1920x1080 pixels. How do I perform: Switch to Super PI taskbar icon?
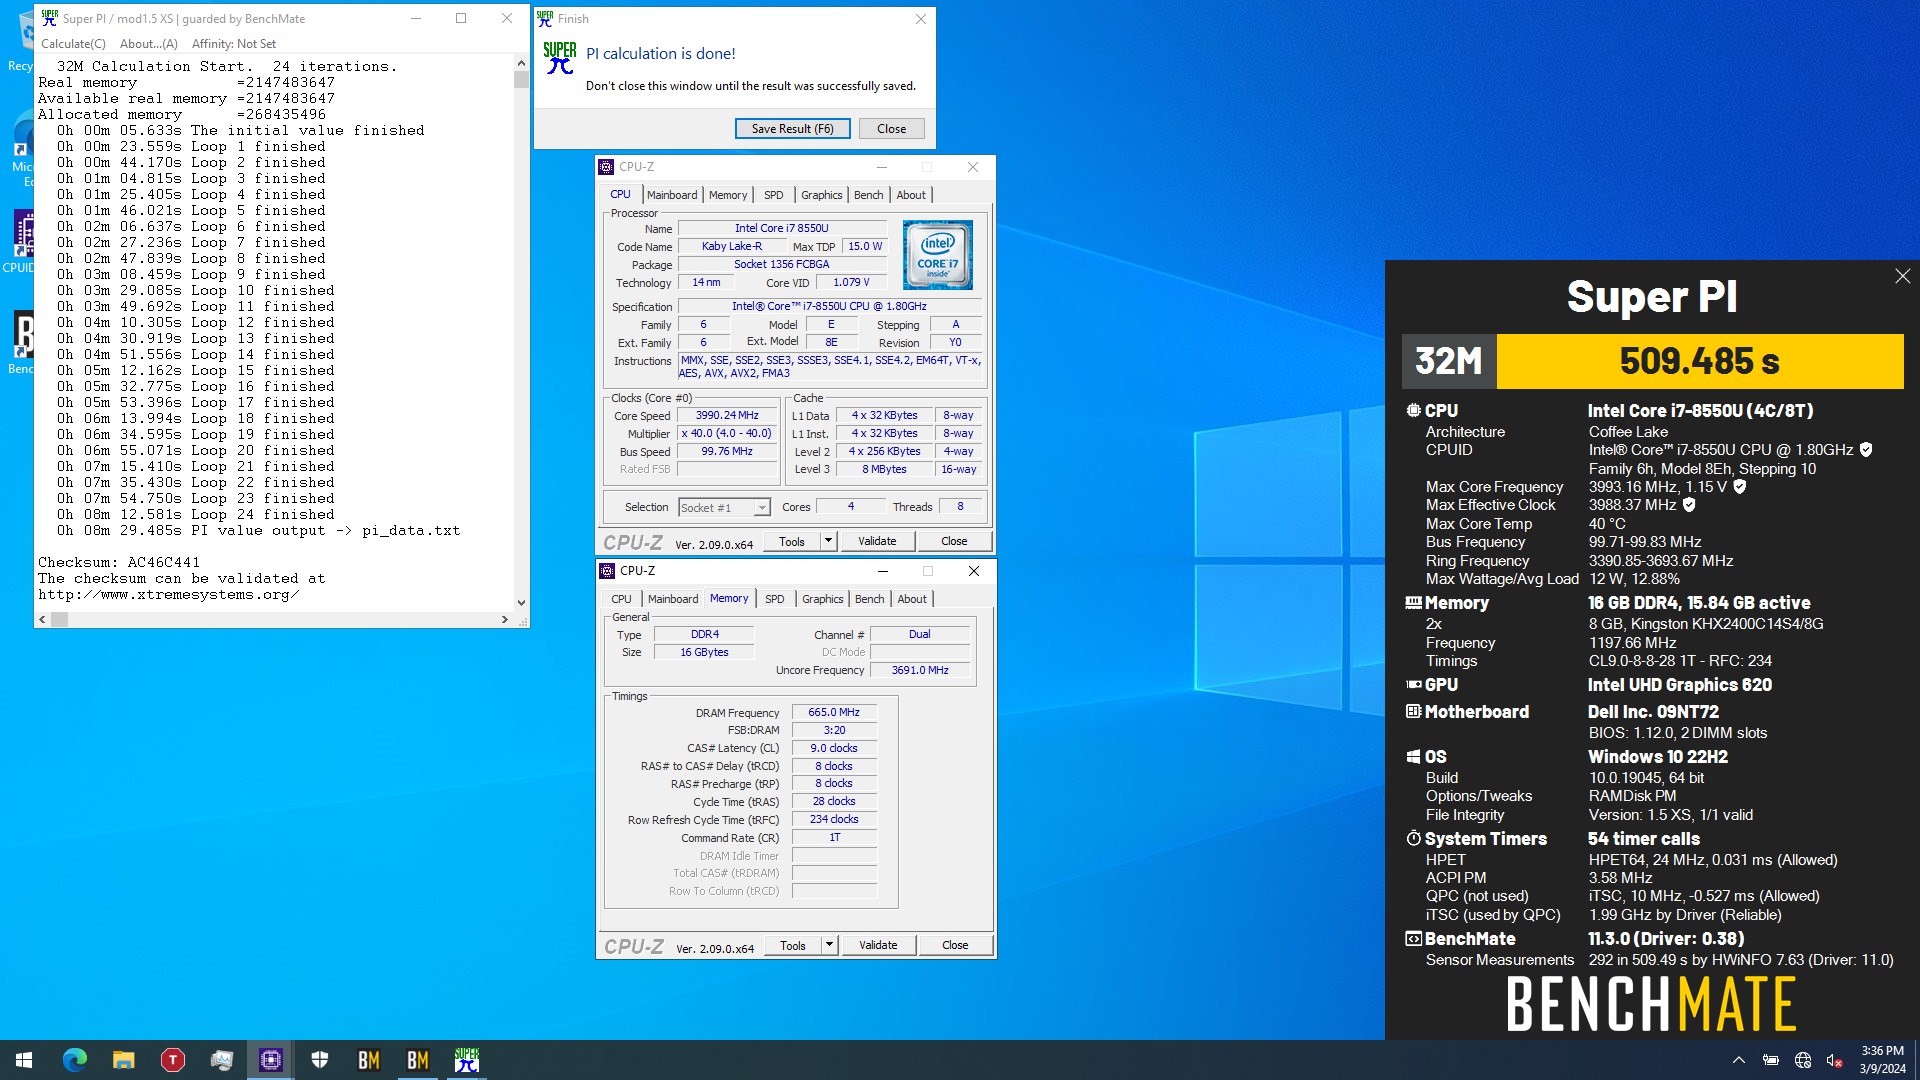coord(467,1060)
